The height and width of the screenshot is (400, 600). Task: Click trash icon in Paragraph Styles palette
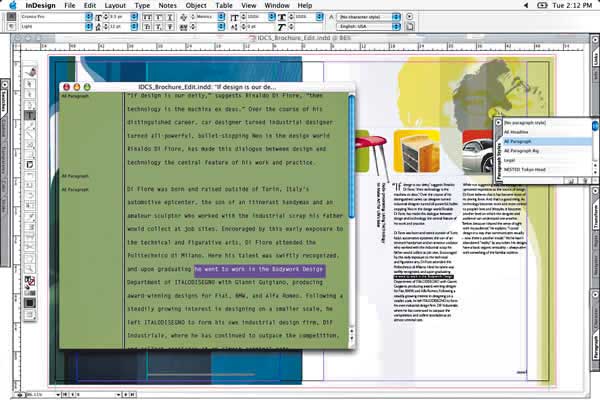pos(585,181)
